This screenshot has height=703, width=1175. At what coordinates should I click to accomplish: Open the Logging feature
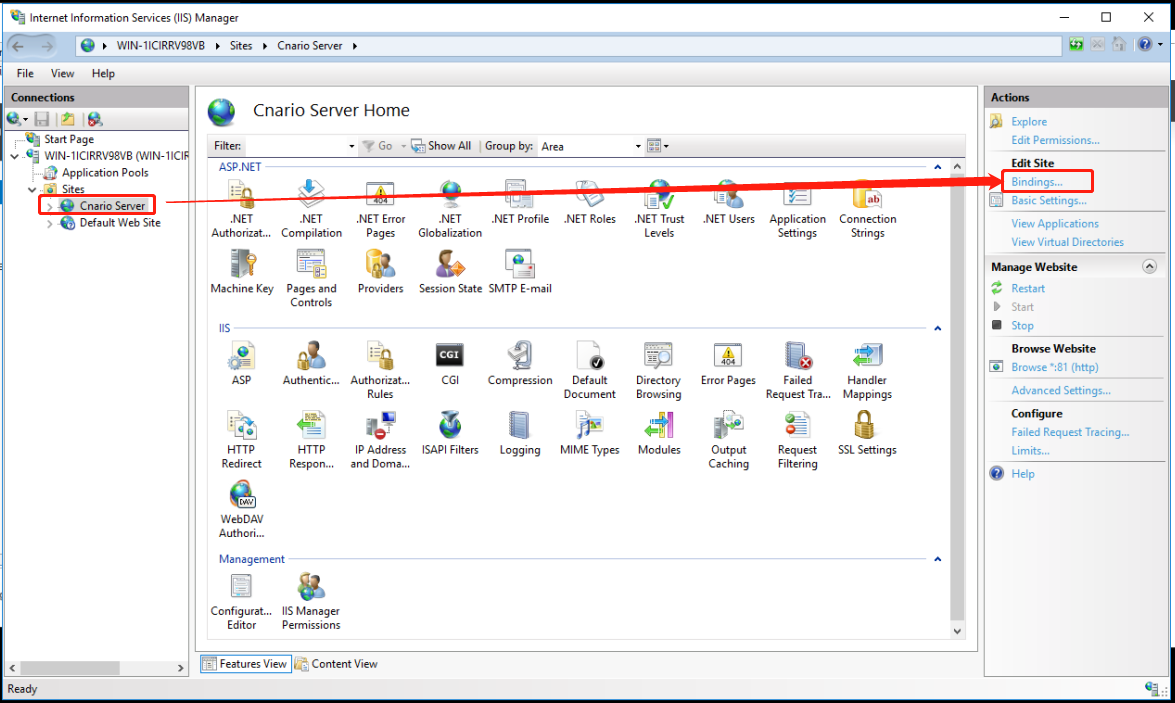[519, 424]
